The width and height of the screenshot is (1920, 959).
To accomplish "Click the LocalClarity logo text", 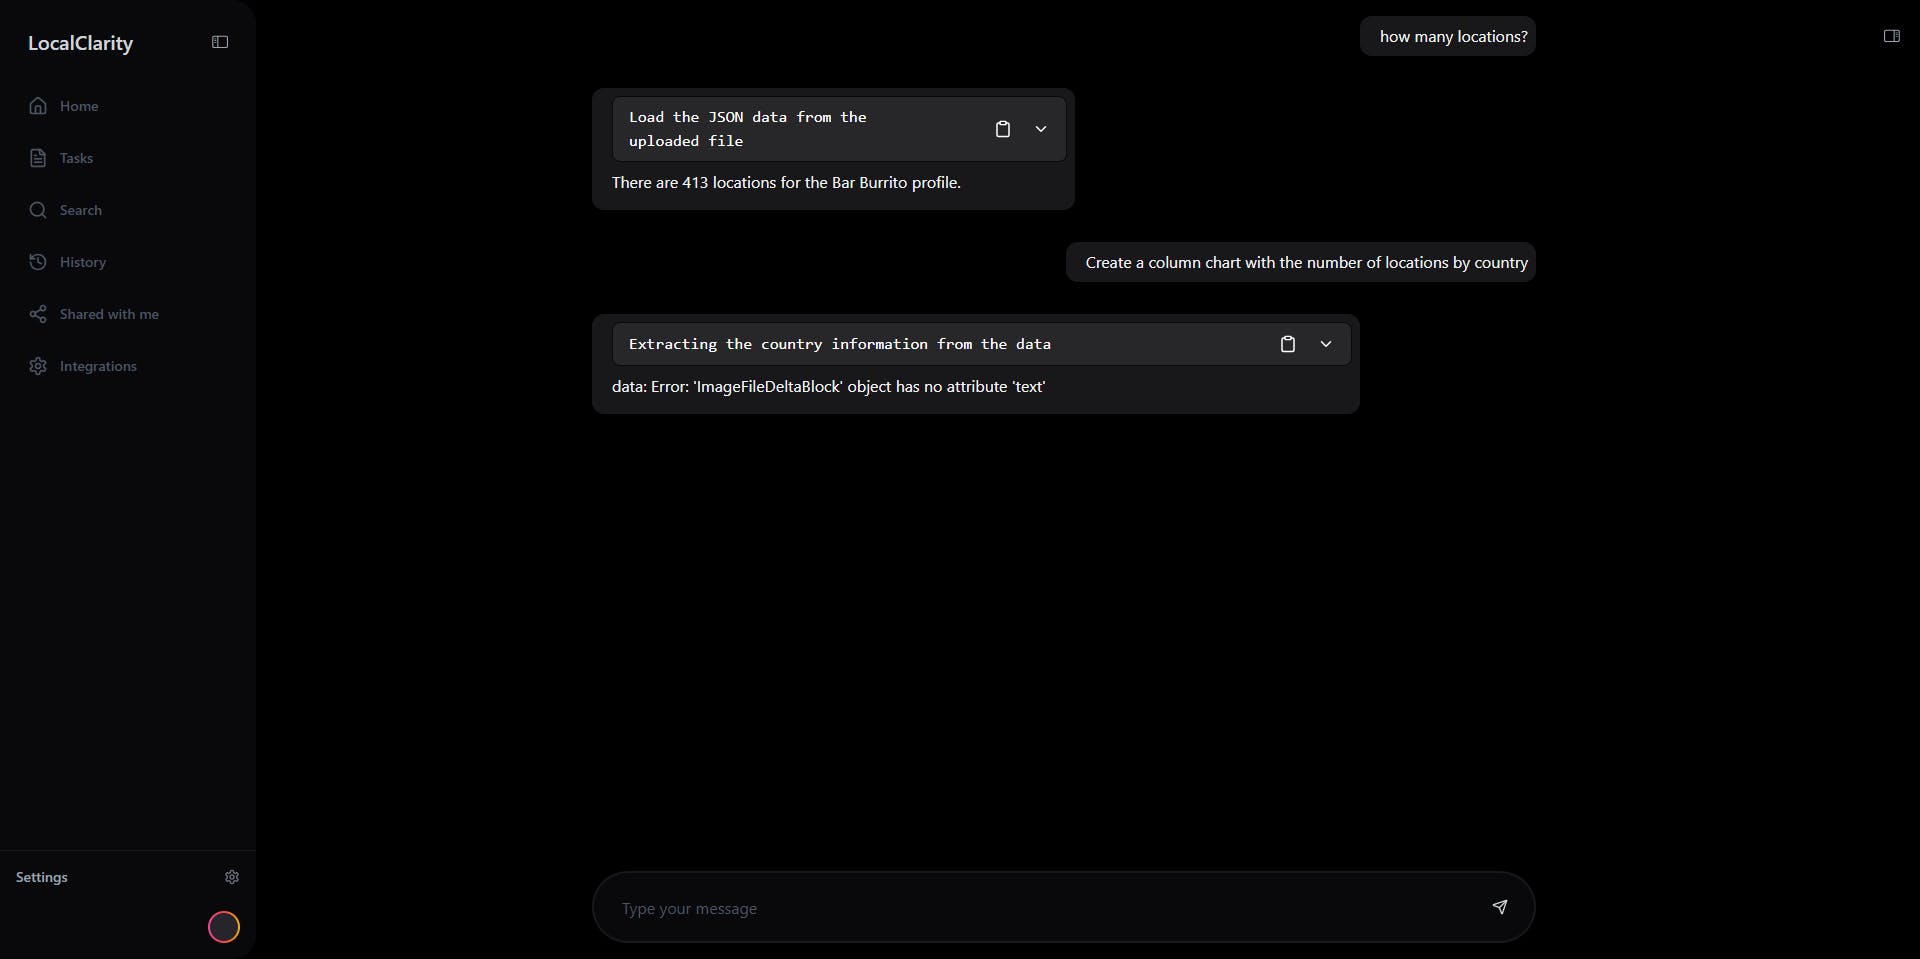I will [x=80, y=43].
